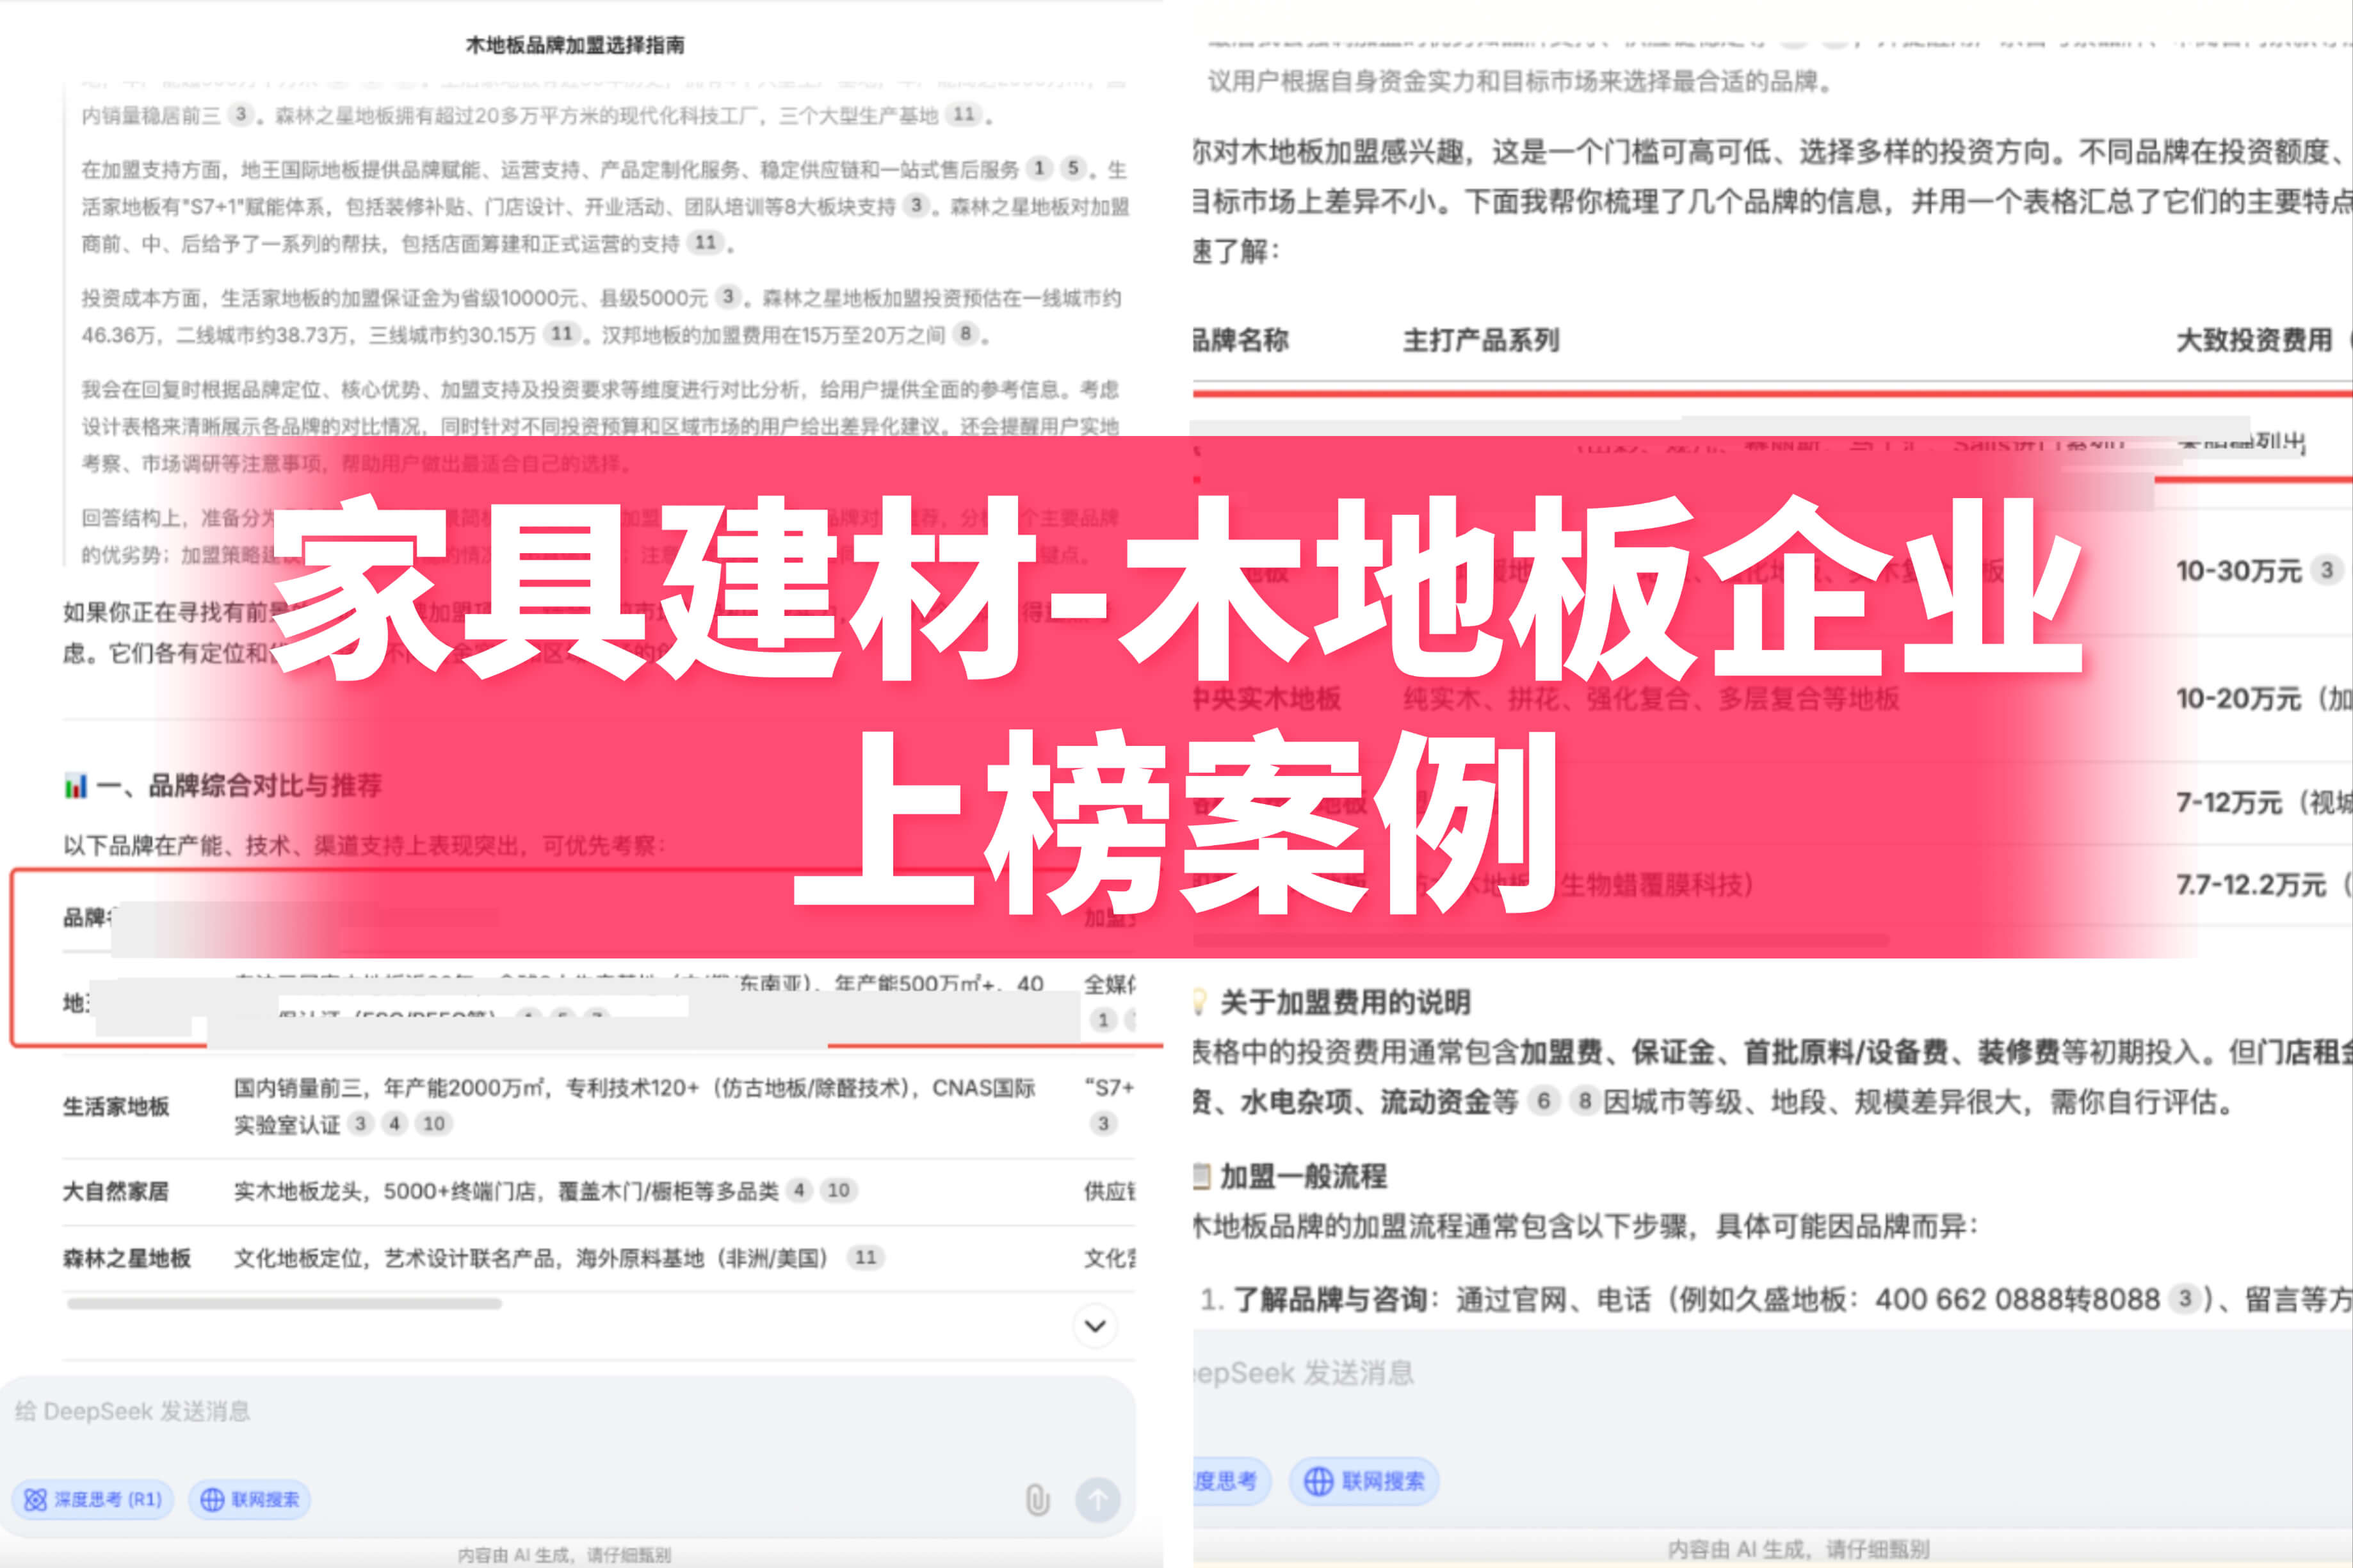This screenshot has height=1568, width=2353.
Task: Click the 木地板品牌加盟选择指南 title
Action: point(575,45)
